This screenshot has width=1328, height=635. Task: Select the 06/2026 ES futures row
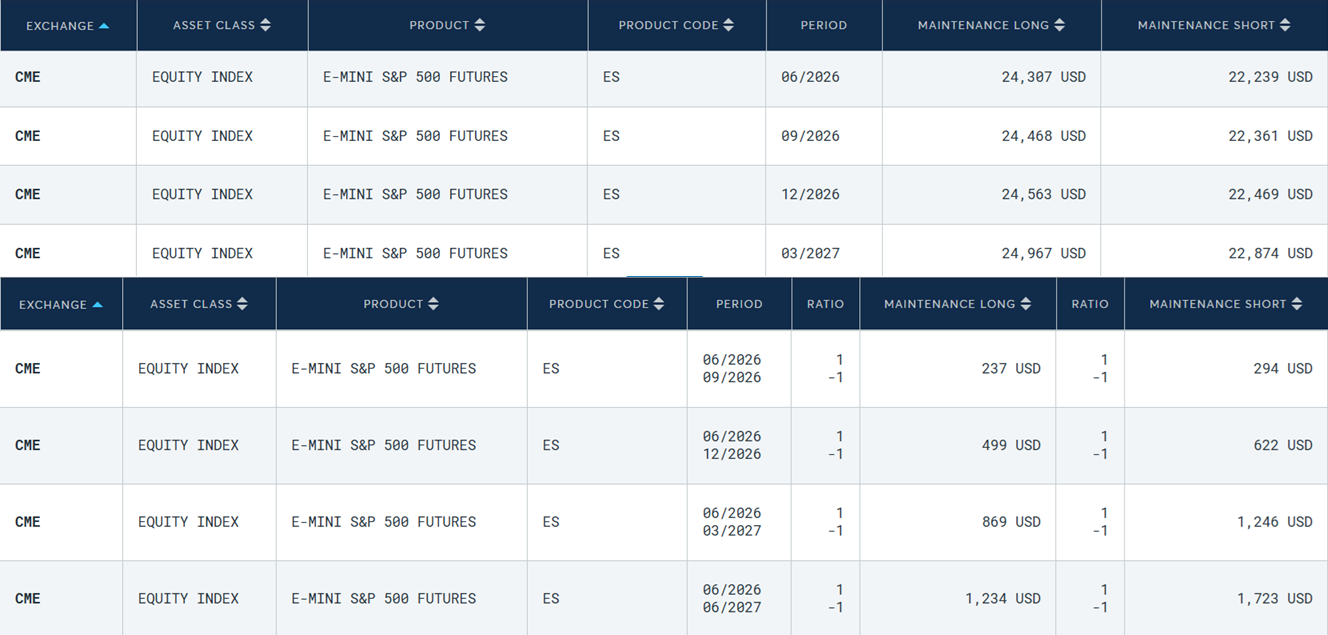(664, 78)
